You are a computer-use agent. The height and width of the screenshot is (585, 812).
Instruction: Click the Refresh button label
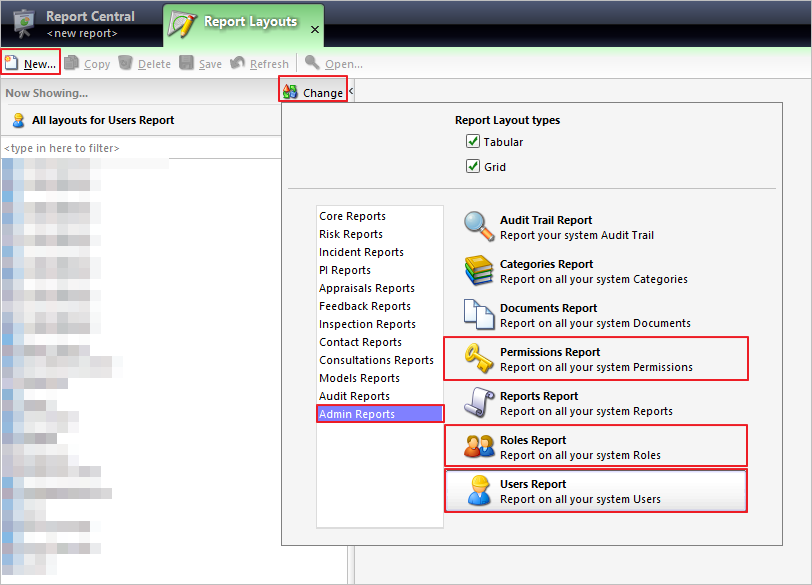[x=269, y=64]
